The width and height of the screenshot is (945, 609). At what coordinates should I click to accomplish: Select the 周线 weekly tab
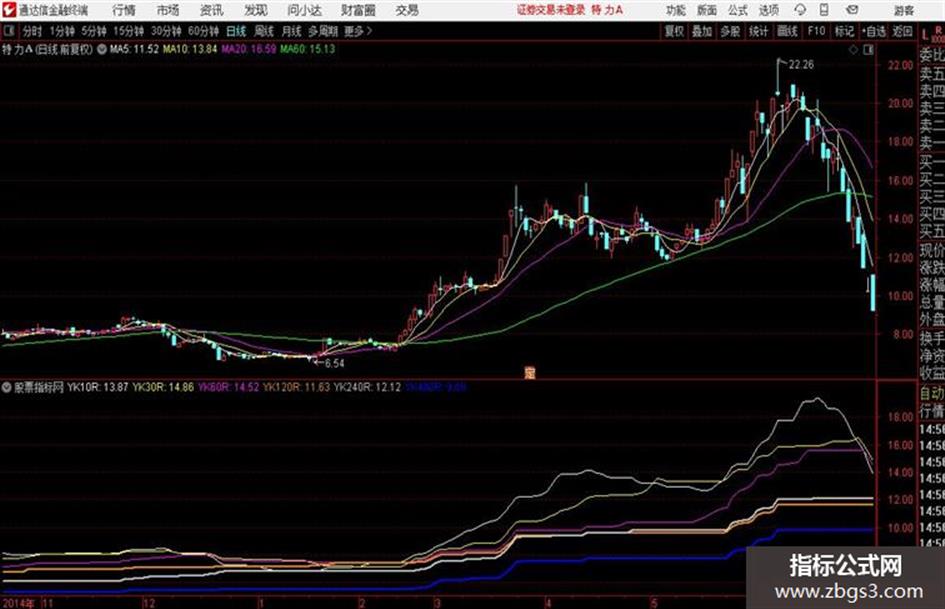[x=264, y=31]
